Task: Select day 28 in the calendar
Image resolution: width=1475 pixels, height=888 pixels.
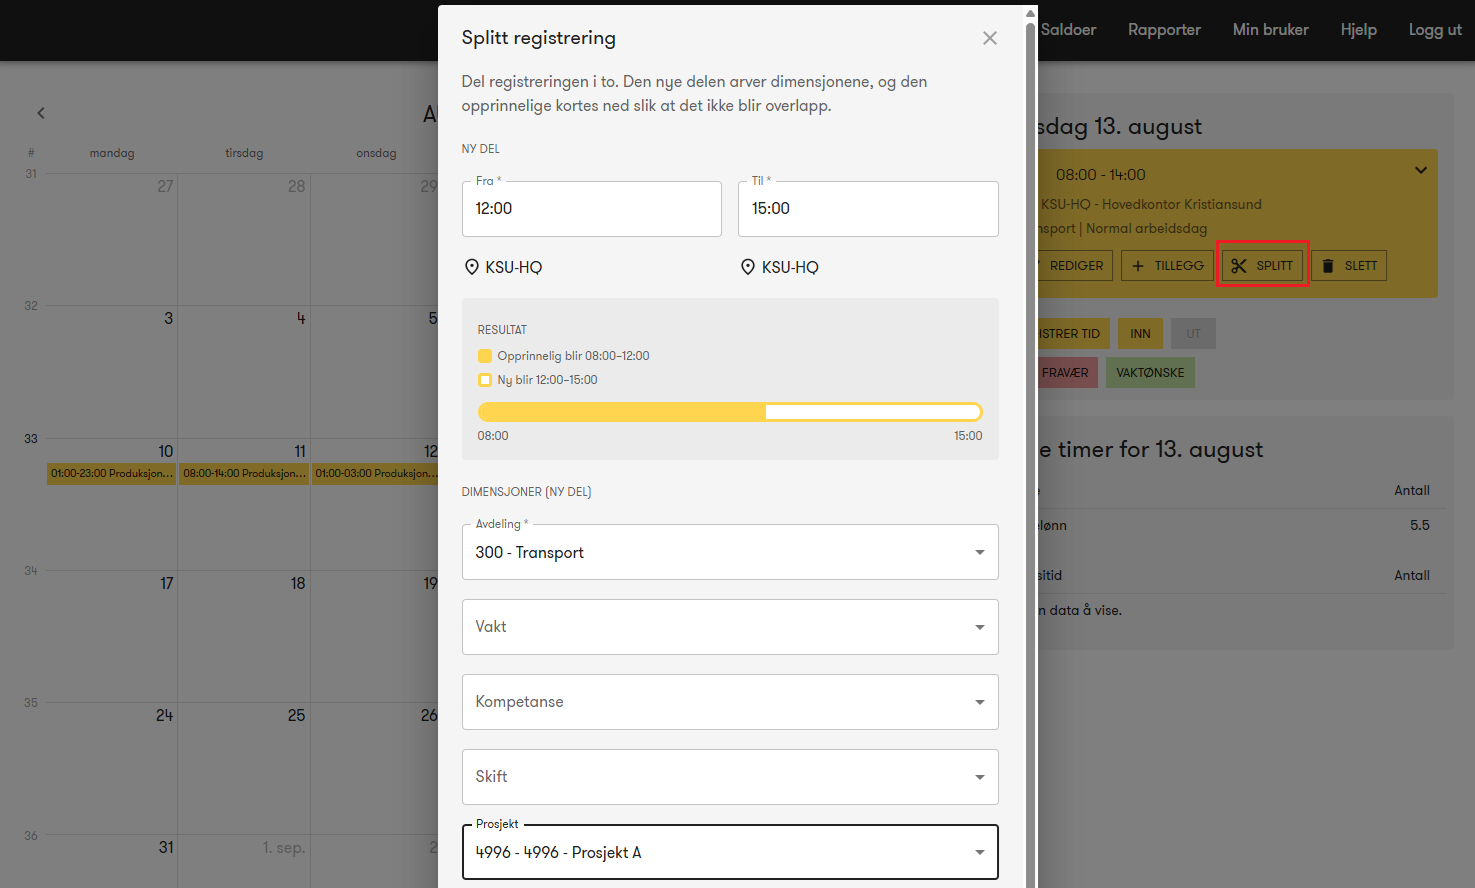Action: [296, 187]
